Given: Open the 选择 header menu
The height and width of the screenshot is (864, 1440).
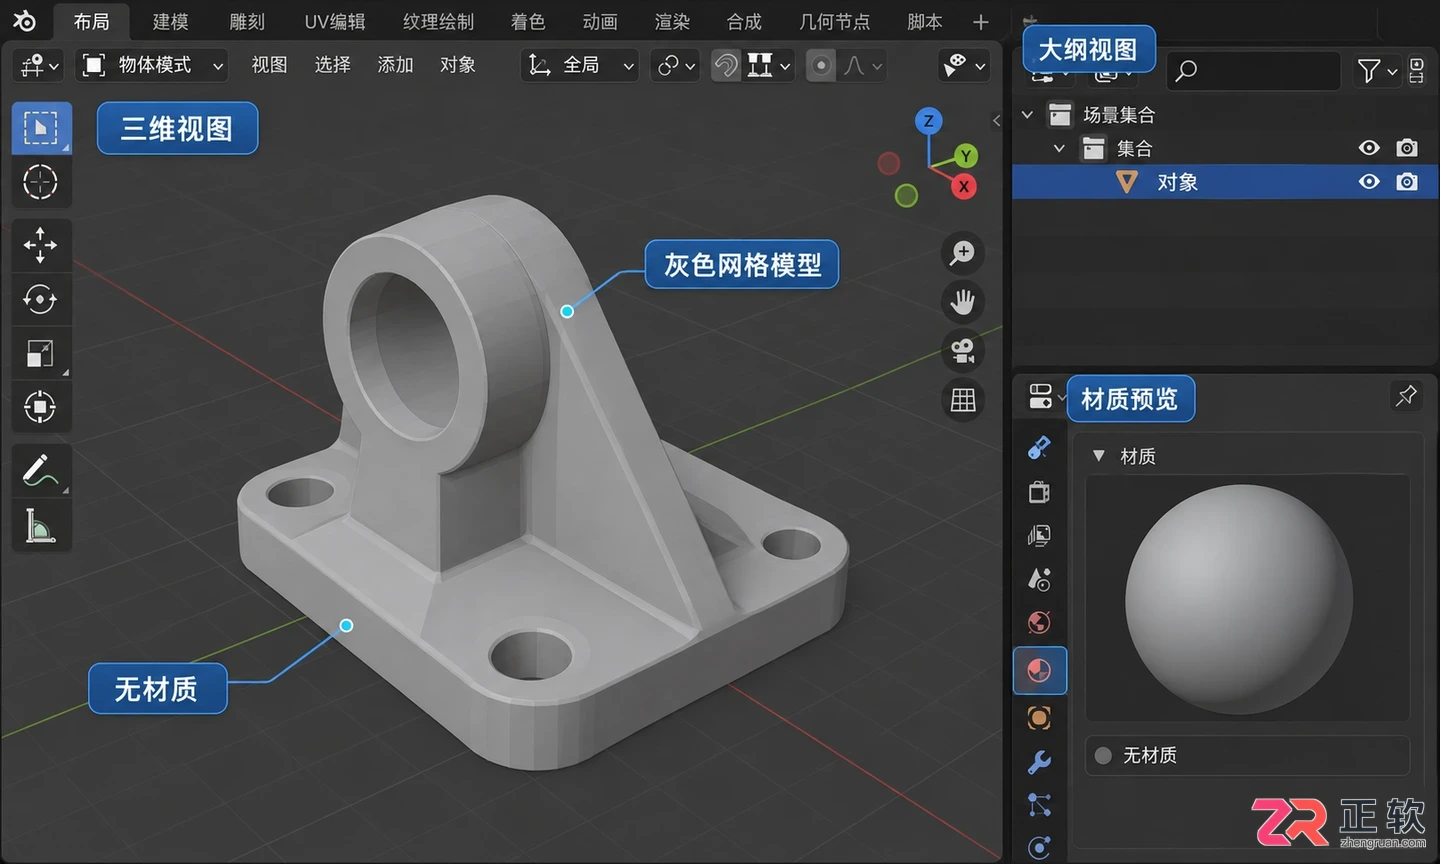Looking at the screenshot, I should pos(332,65).
